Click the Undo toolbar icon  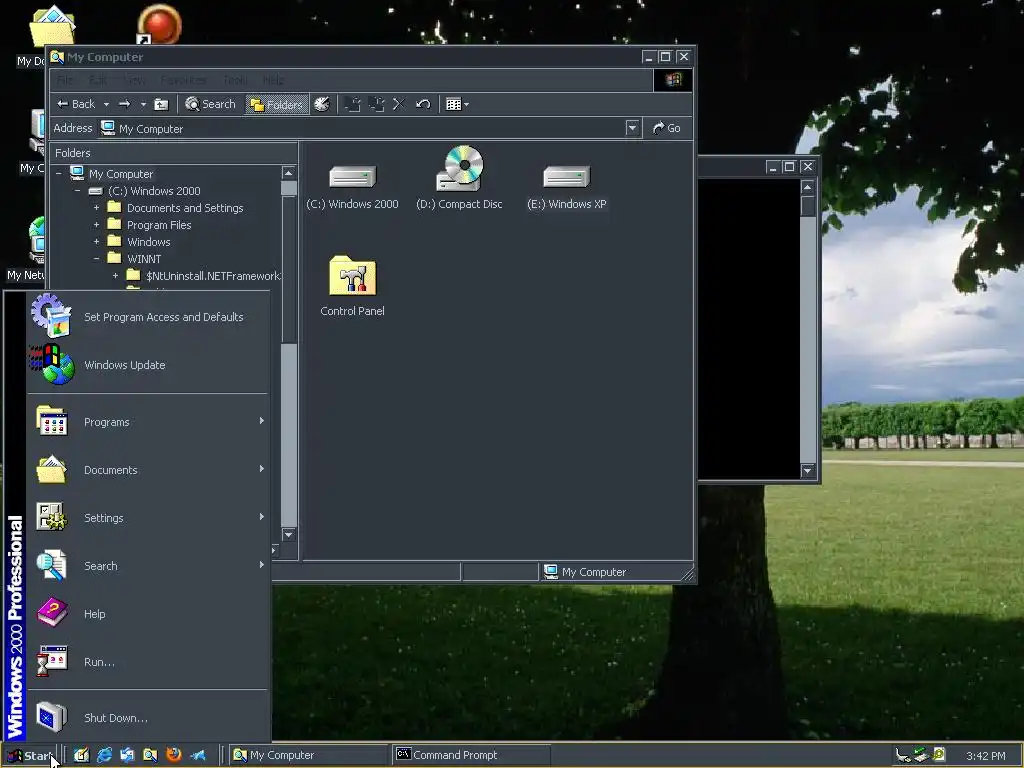pos(423,104)
